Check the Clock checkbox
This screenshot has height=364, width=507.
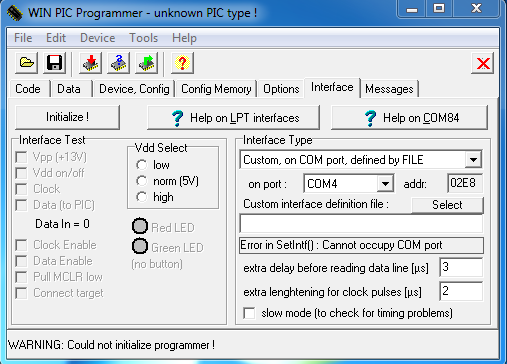click(x=22, y=189)
